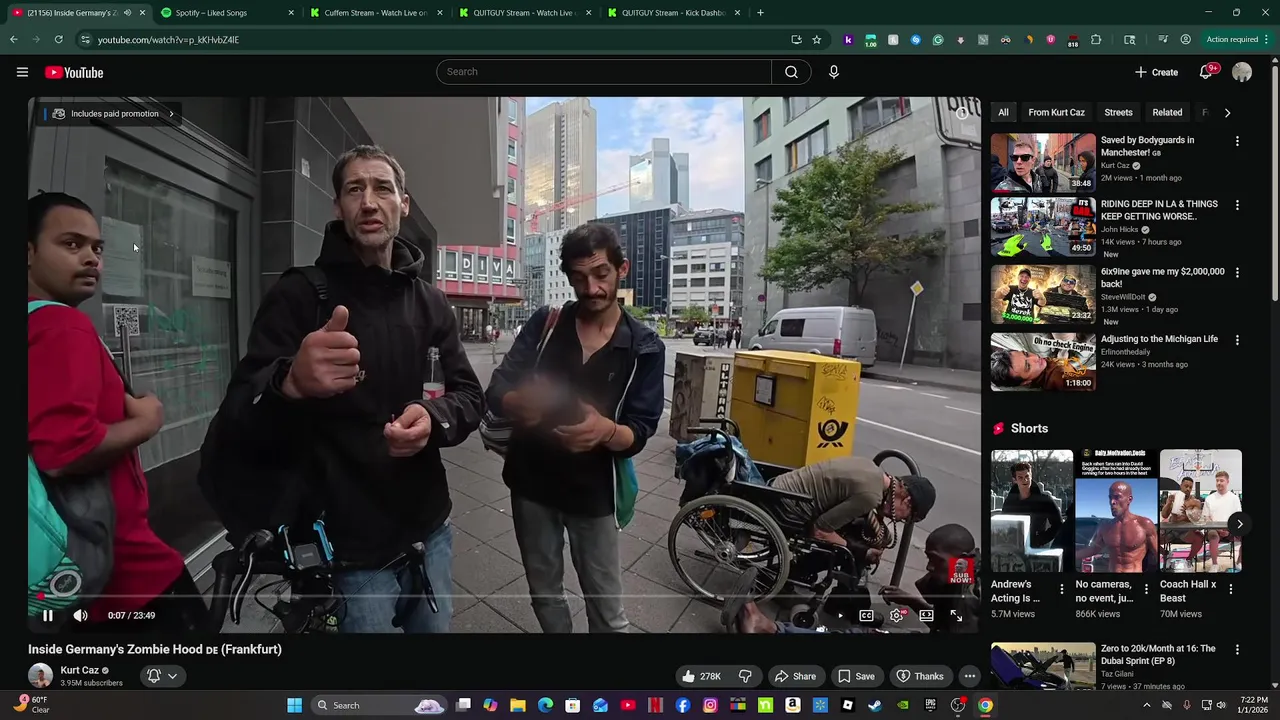
Task: Bookmark this page with the star
Action: (x=817, y=40)
